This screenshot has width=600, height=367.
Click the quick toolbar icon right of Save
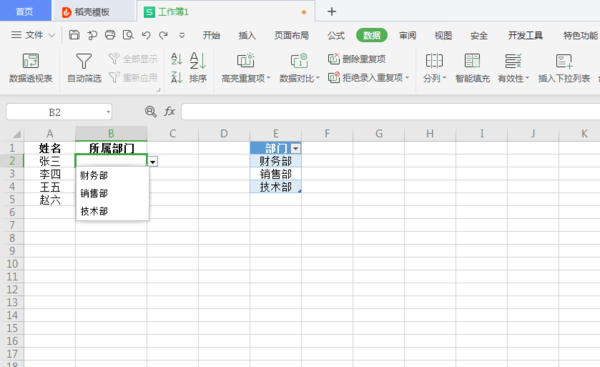(92, 35)
